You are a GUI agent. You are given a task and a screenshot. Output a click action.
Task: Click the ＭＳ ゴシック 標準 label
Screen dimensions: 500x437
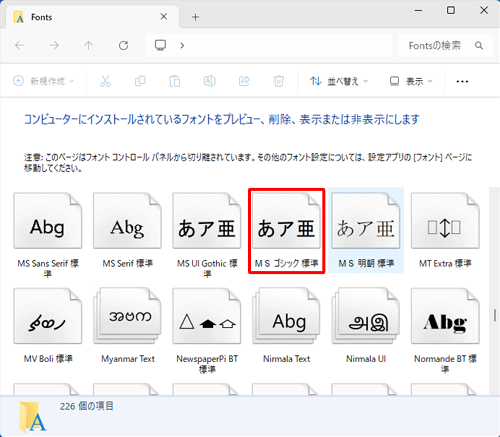click(x=286, y=263)
